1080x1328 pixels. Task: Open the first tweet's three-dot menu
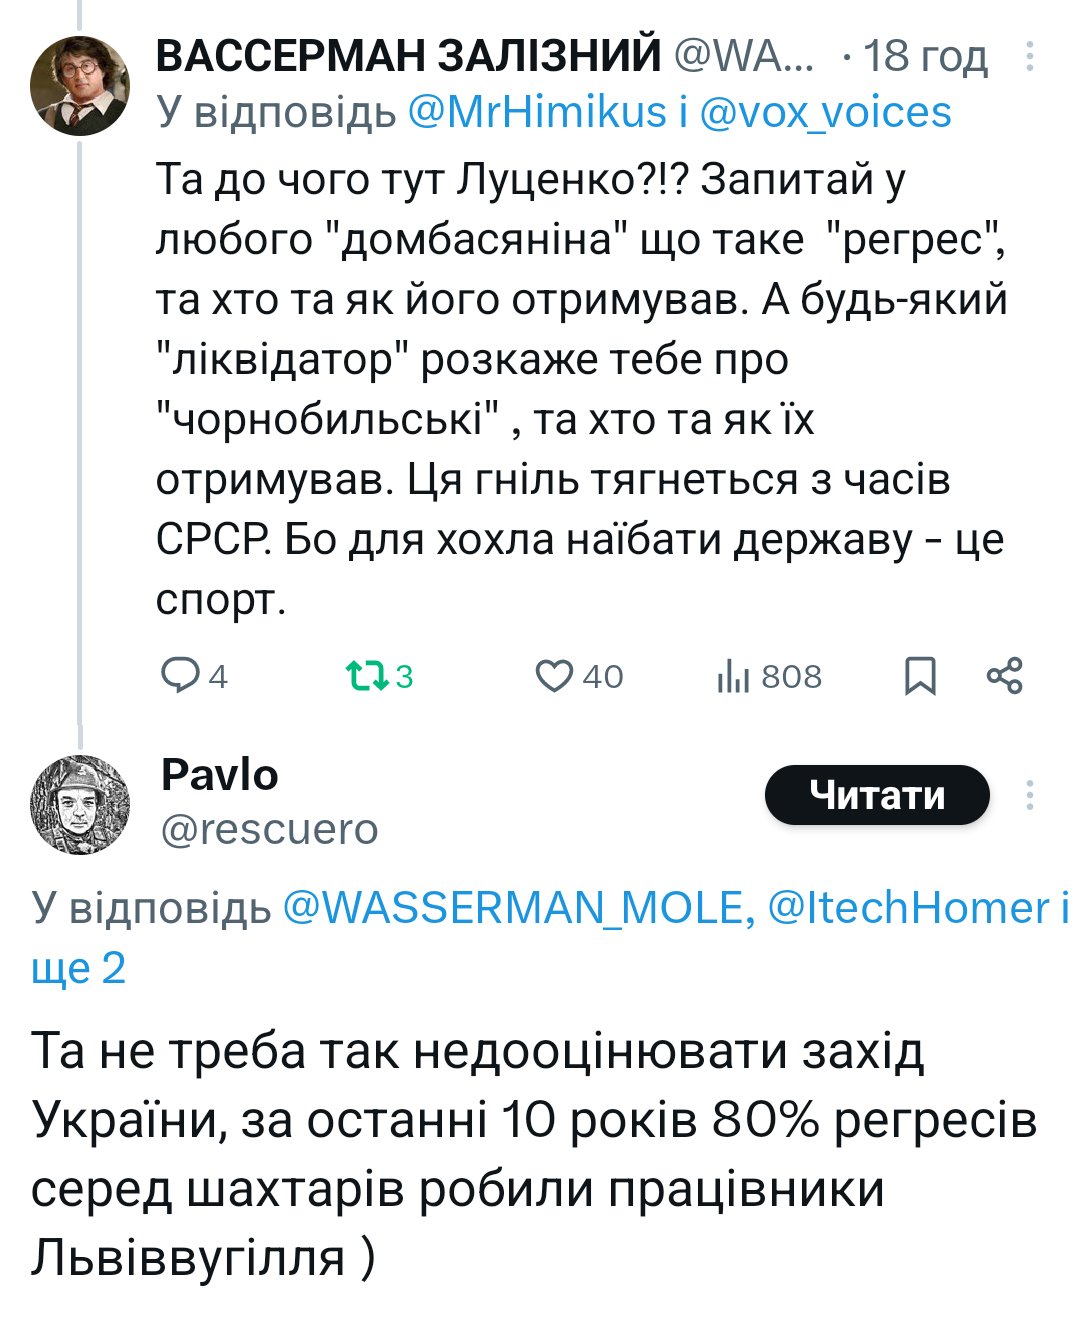tap(1029, 57)
